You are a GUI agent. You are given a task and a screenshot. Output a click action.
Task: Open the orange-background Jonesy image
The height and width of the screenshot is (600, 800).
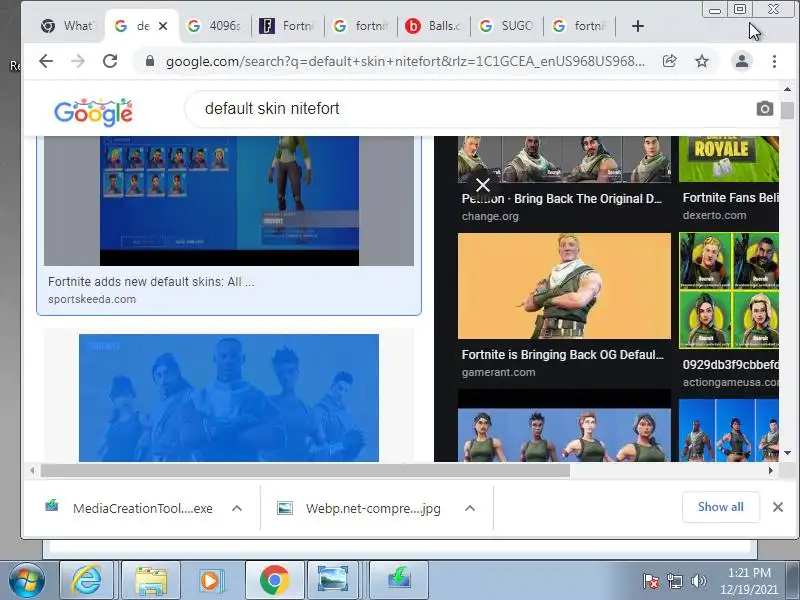click(564, 286)
